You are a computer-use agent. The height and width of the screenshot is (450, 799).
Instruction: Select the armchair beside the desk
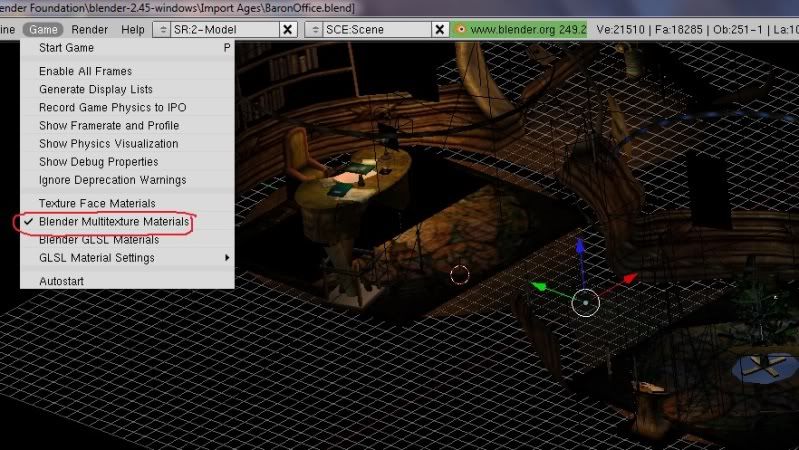(x=302, y=154)
